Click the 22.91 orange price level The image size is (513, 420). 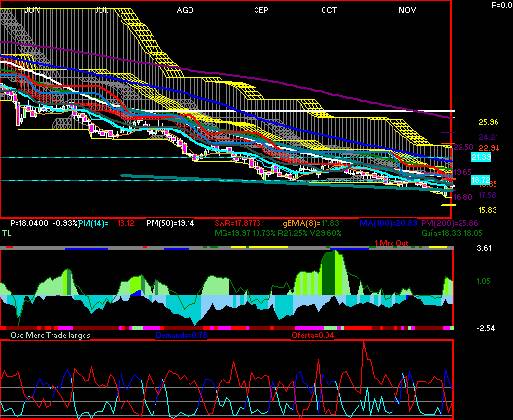[x=489, y=148]
